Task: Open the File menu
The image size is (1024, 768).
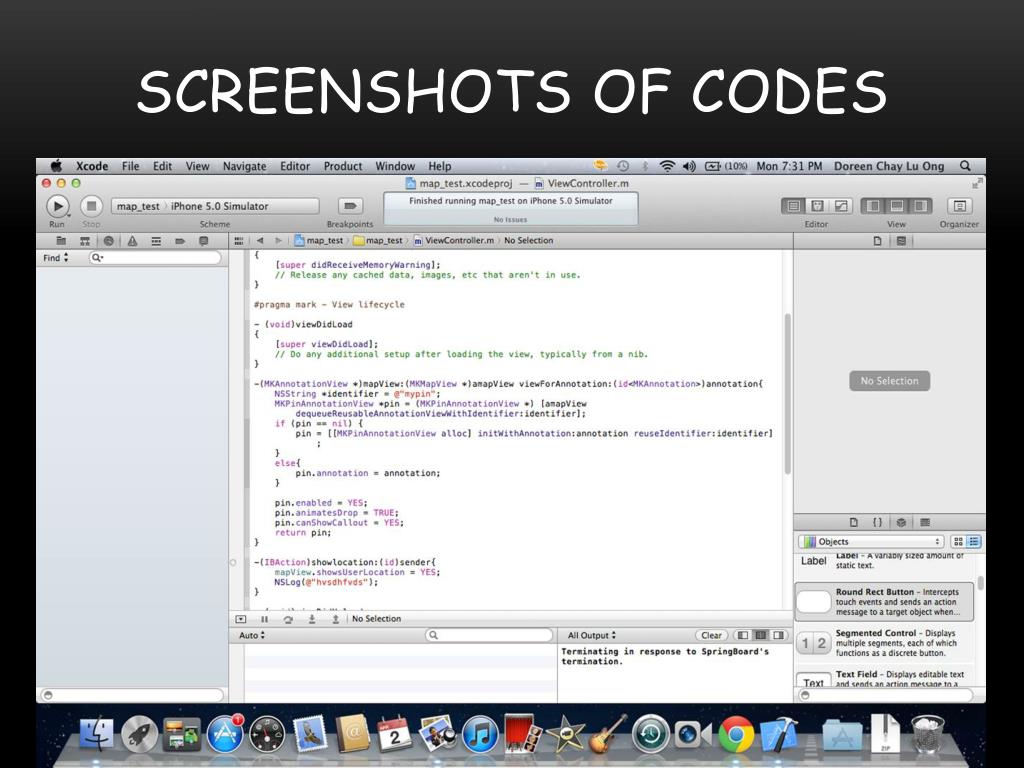Action: pos(131,167)
